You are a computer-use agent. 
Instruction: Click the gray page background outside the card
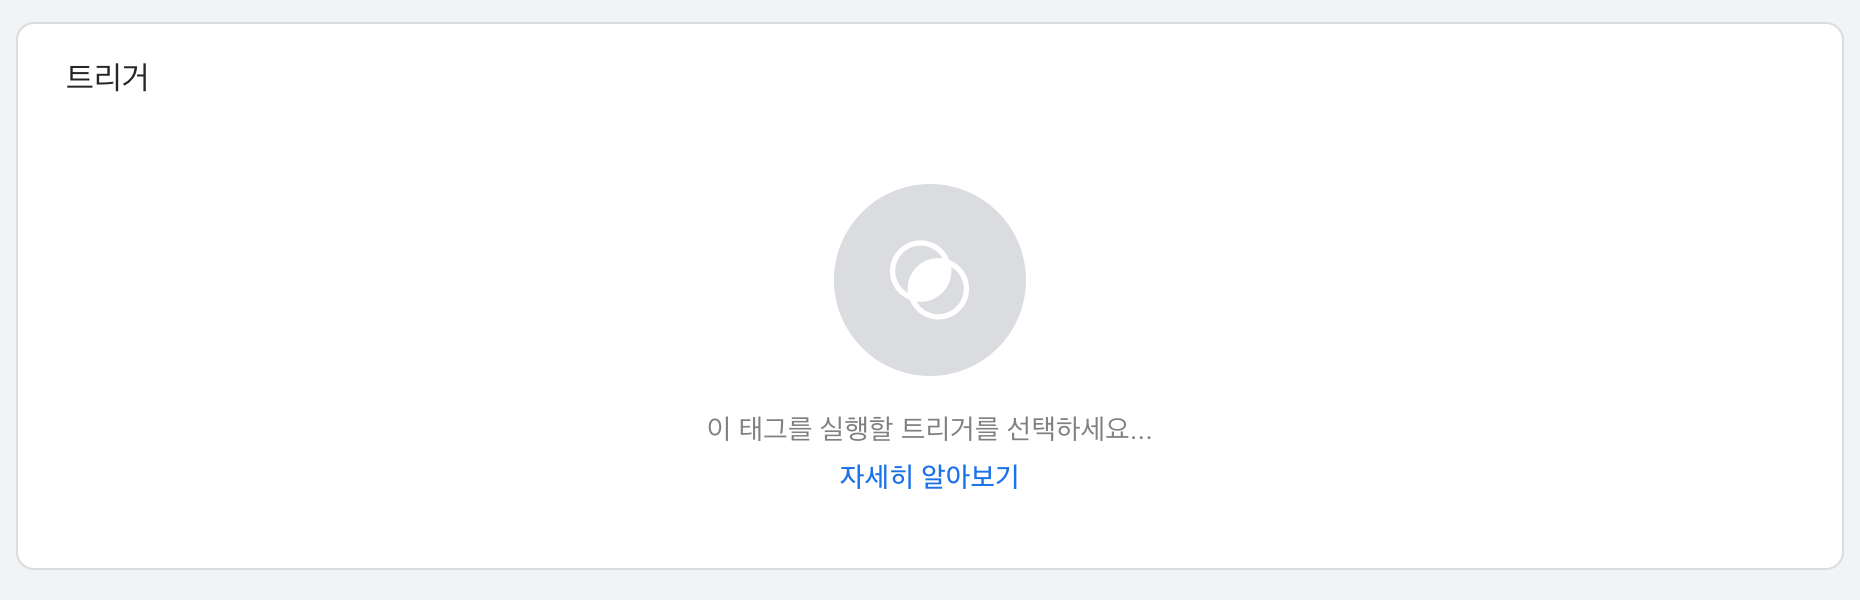tap(930, 586)
